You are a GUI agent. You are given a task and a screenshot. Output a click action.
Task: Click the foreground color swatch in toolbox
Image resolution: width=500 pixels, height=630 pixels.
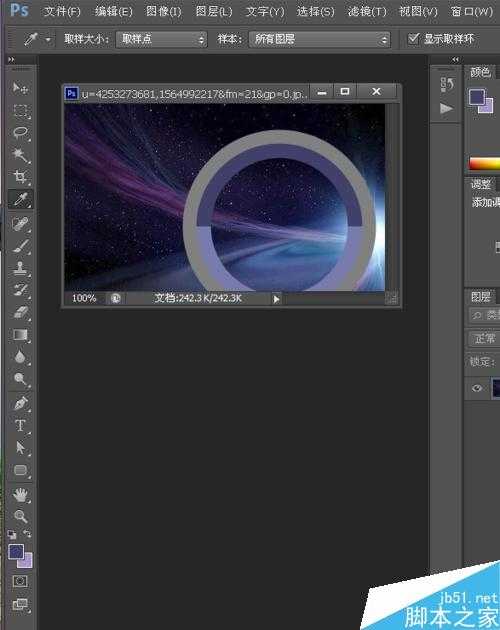tap(16, 552)
